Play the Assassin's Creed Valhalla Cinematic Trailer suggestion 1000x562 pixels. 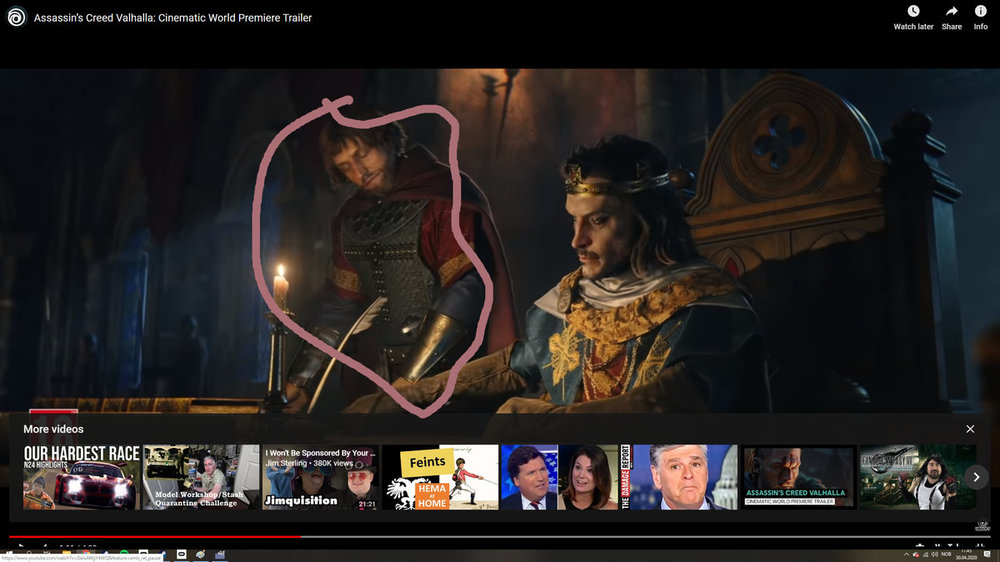[x=798, y=477]
